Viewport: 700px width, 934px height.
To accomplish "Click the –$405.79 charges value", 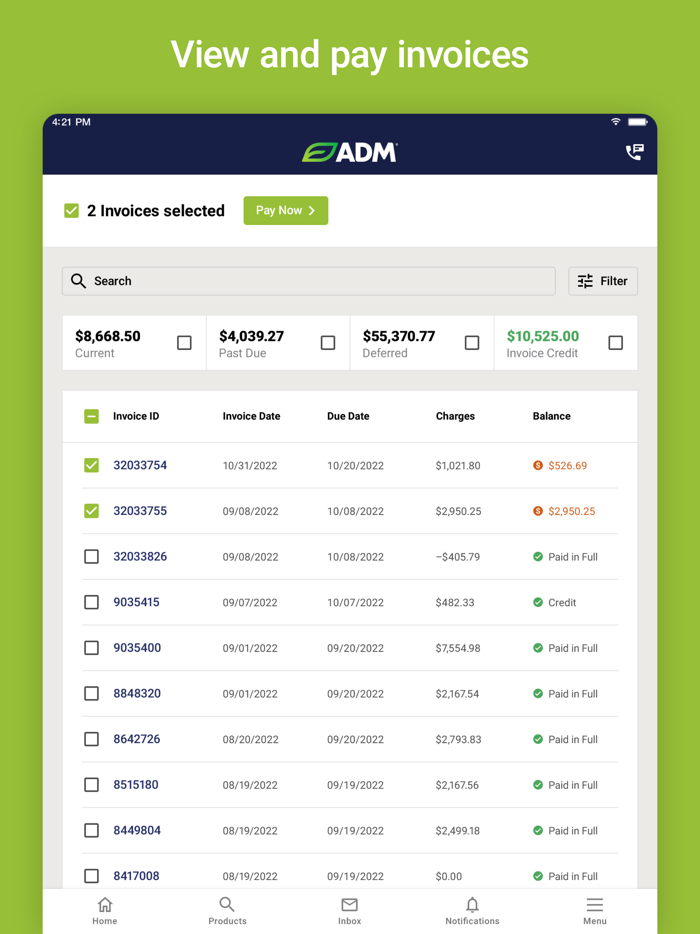I will pos(458,557).
